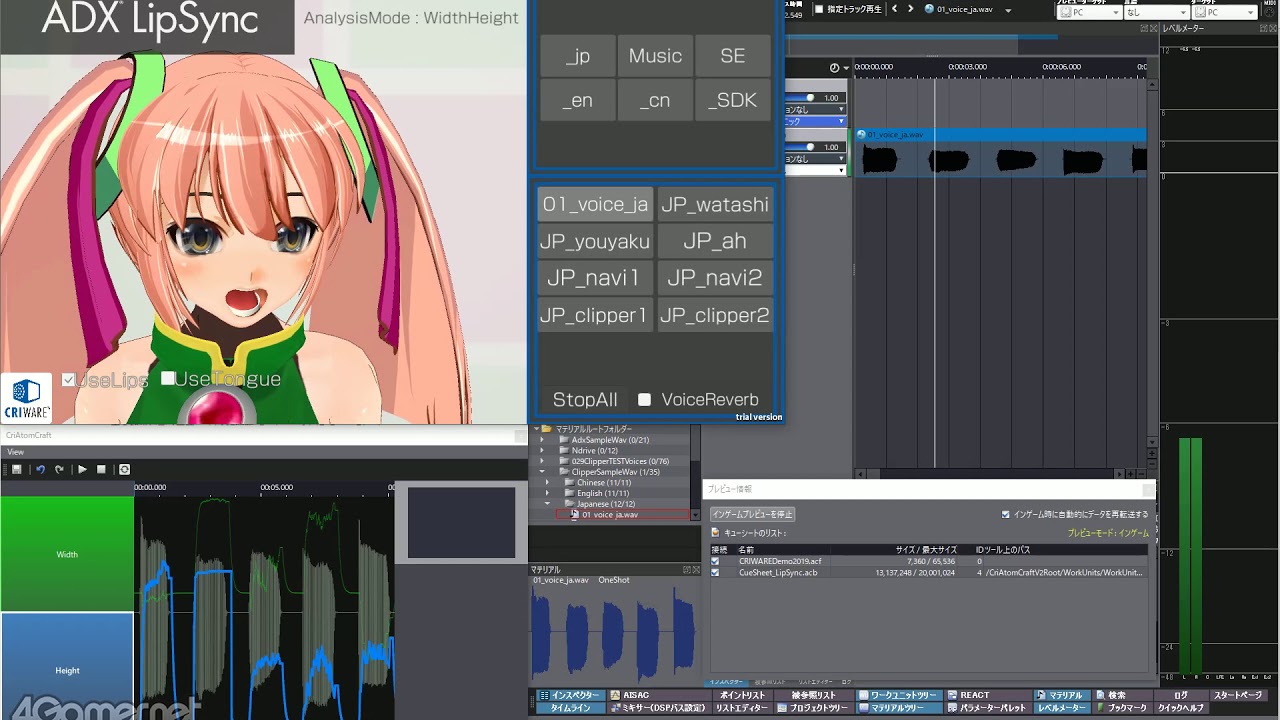Viewport: 1280px width, 720px height.
Task: Open the レベルメーター tab
Action: [x=1061, y=708]
